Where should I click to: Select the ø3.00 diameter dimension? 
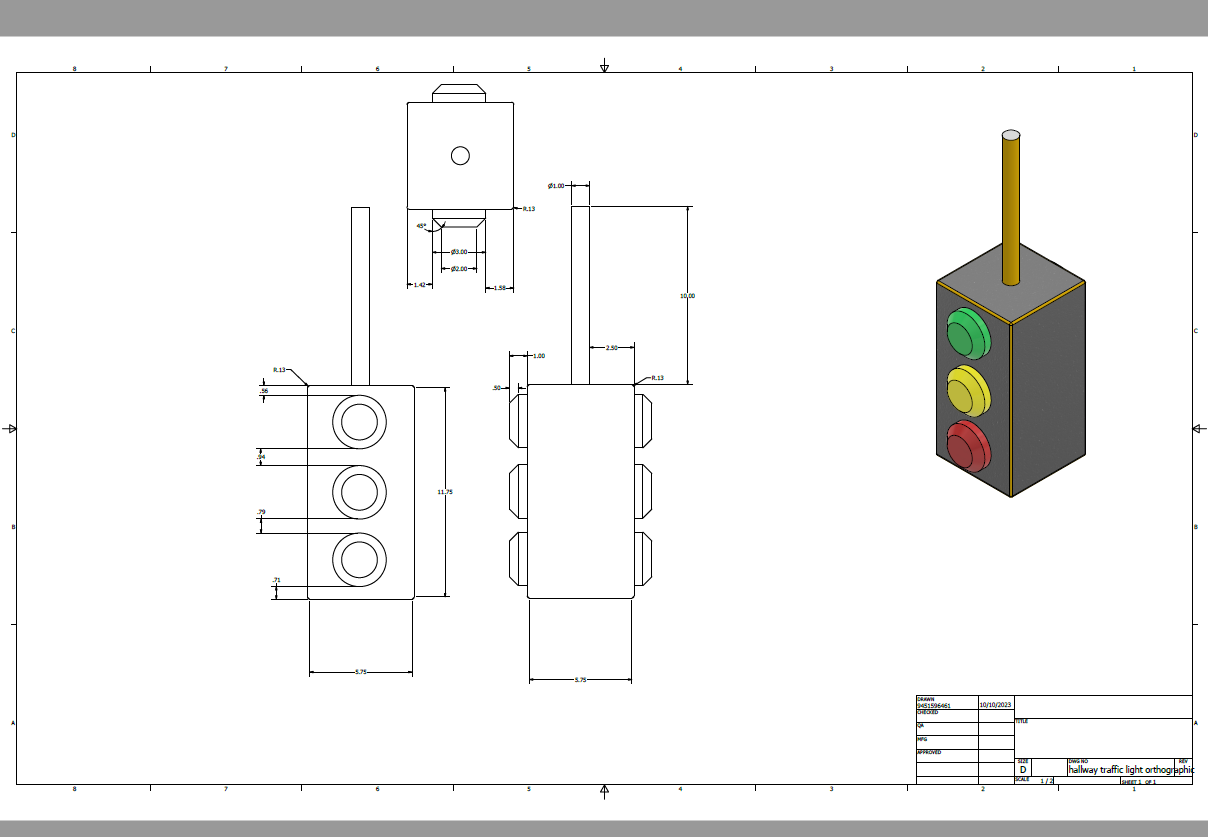(459, 252)
